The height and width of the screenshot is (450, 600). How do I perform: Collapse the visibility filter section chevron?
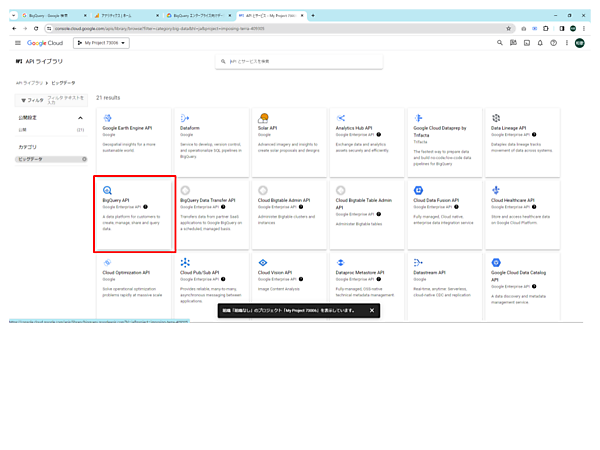click(80, 118)
